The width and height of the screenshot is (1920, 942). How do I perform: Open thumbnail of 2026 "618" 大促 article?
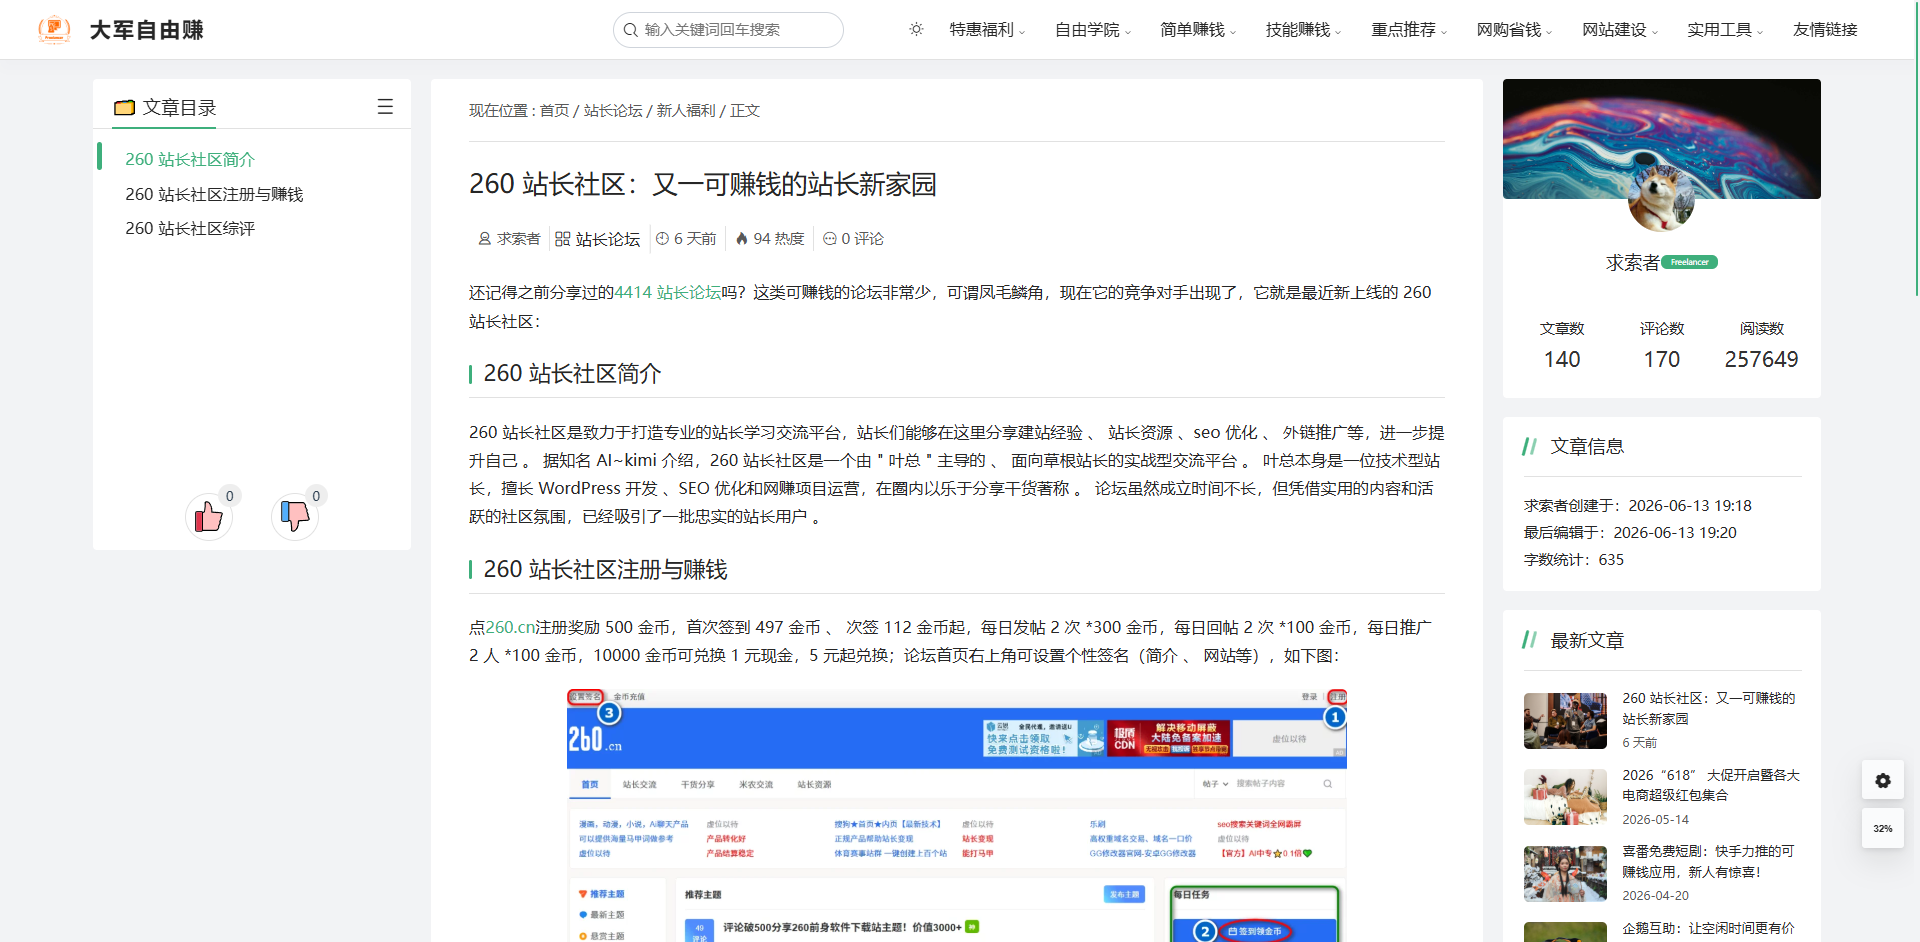tap(1565, 797)
